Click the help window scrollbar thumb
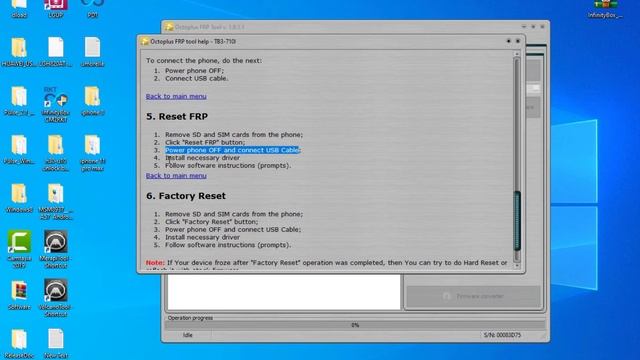This screenshot has width=640, height=360. (517, 220)
